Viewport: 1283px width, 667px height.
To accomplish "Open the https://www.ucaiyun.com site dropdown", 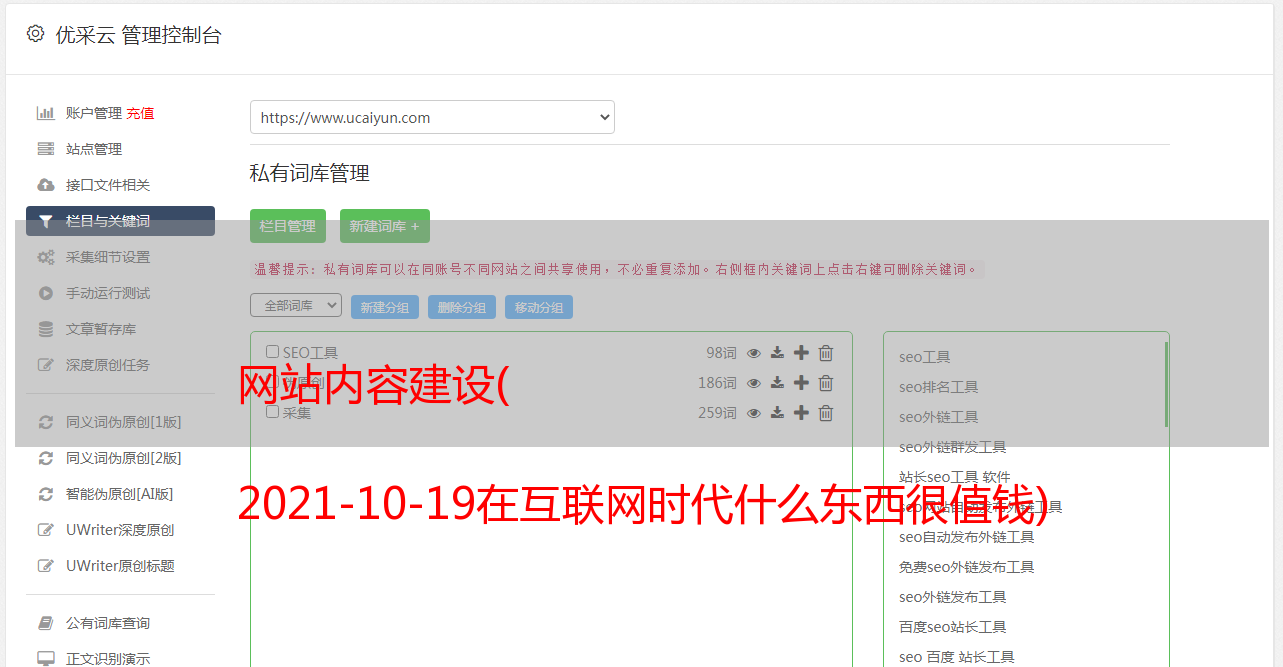I will point(432,117).
